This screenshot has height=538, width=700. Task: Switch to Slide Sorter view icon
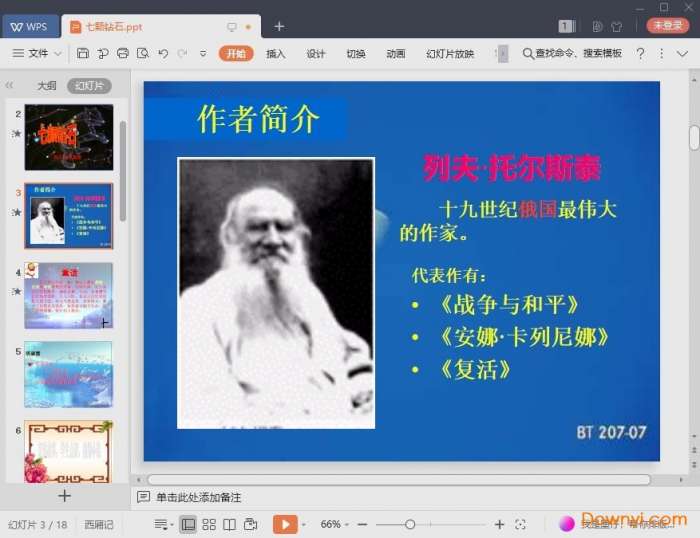click(x=209, y=524)
